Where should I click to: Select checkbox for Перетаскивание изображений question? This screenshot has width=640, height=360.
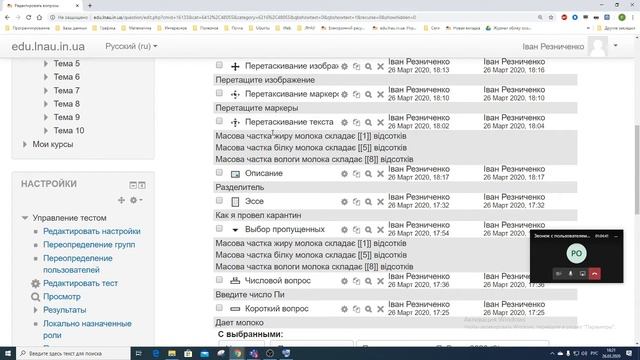(220, 65)
